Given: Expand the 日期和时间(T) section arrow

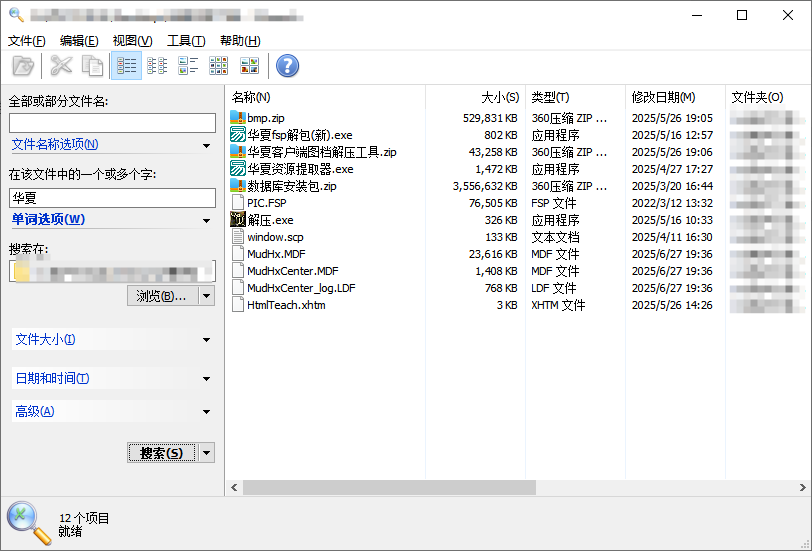Looking at the screenshot, I should 206,379.
